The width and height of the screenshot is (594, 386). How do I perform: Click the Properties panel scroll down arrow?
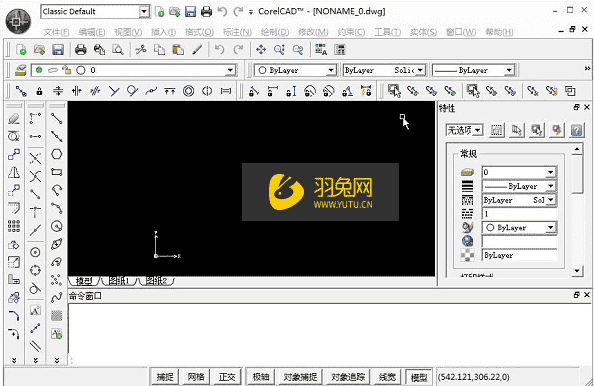click(577, 271)
